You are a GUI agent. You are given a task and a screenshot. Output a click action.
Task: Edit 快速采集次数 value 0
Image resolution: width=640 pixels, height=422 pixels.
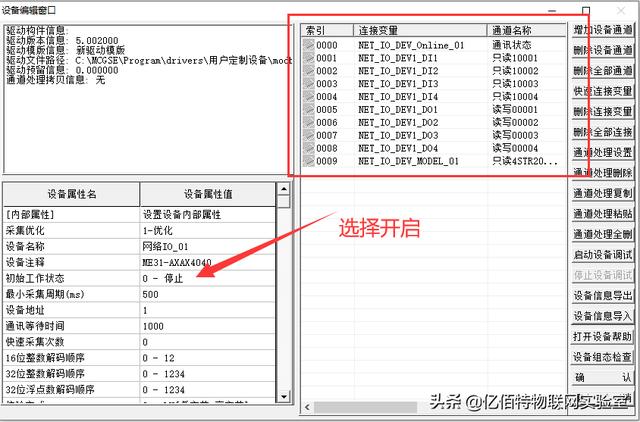[208, 342]
